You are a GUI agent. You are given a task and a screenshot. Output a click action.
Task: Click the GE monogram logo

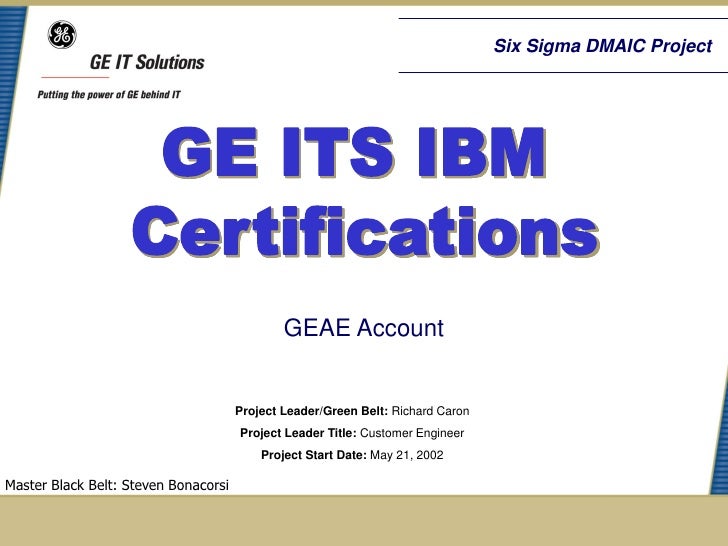pos(62,35)
